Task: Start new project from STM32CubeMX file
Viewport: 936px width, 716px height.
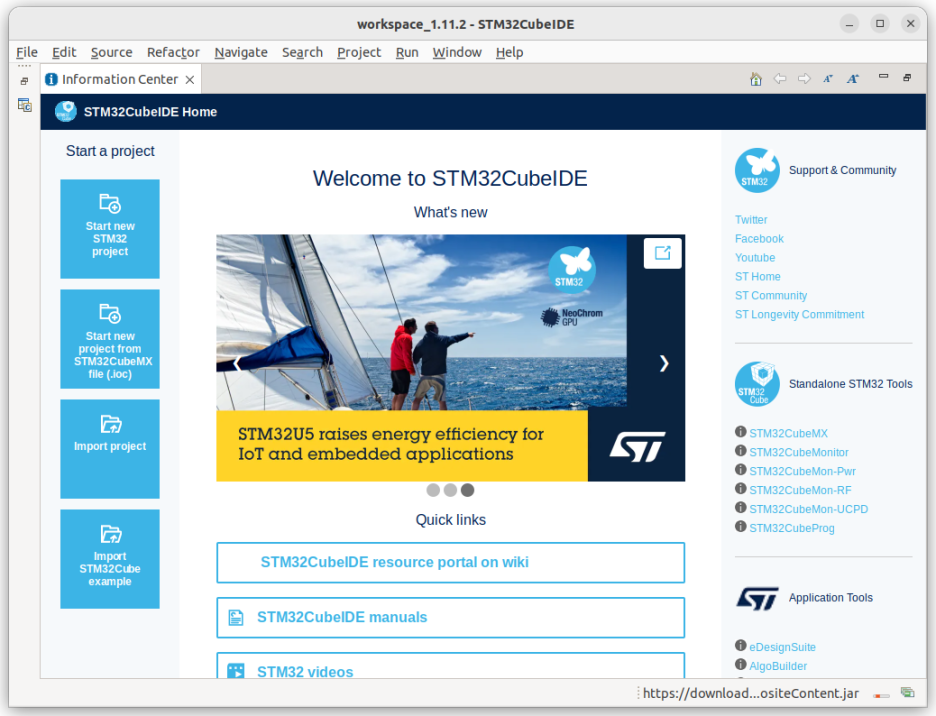Action: click(x=110, y=339)
